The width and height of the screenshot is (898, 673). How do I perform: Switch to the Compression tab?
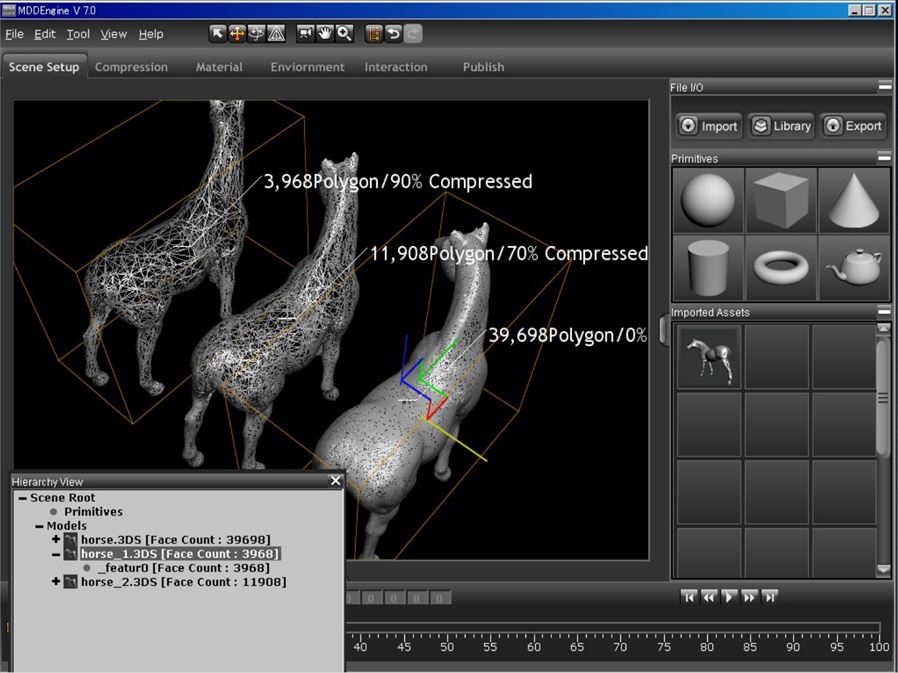pyautogui.click(x=131, y=67)
